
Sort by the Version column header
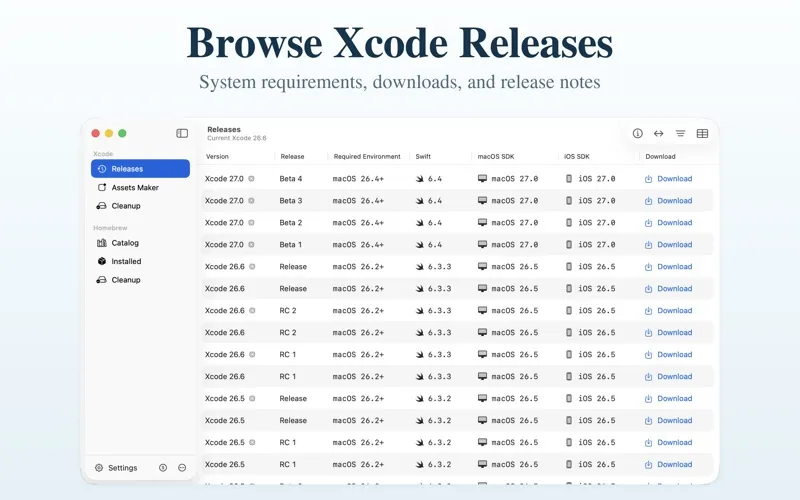(x=217, y=157)
